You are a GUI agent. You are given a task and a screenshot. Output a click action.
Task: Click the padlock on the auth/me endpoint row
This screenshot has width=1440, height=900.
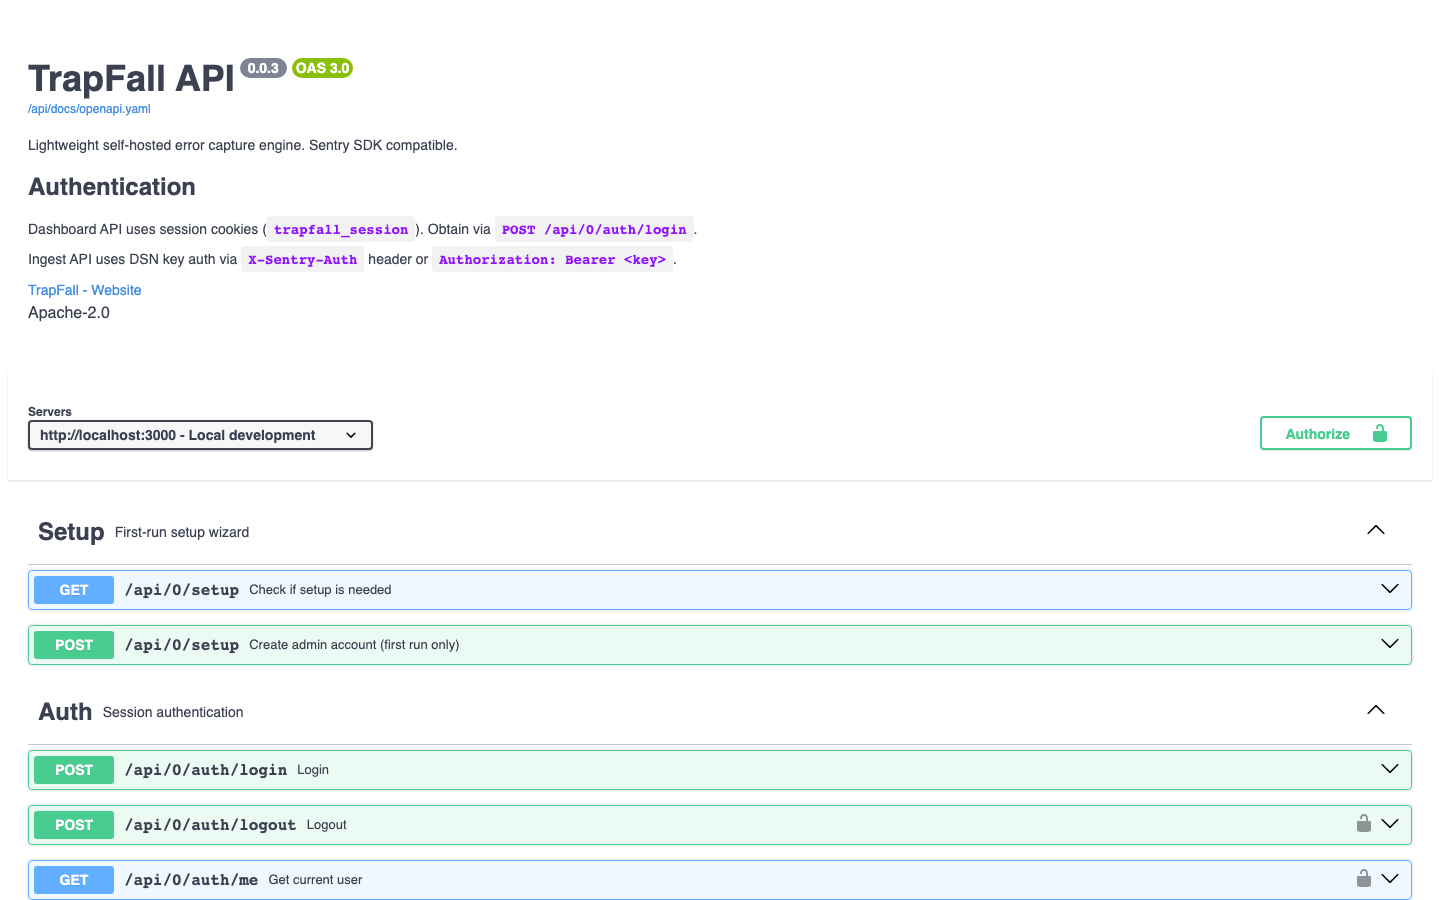click(x=1363, y=878)
